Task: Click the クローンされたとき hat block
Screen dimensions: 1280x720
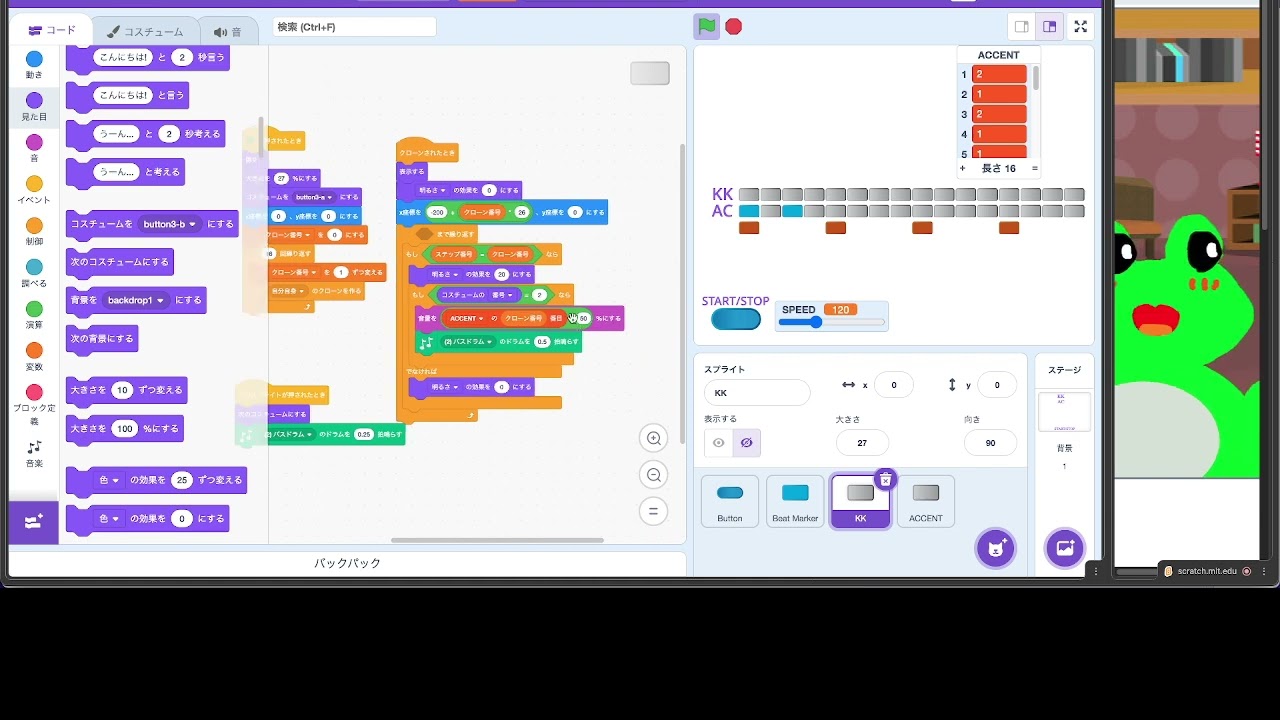Action: pos(427,151)
